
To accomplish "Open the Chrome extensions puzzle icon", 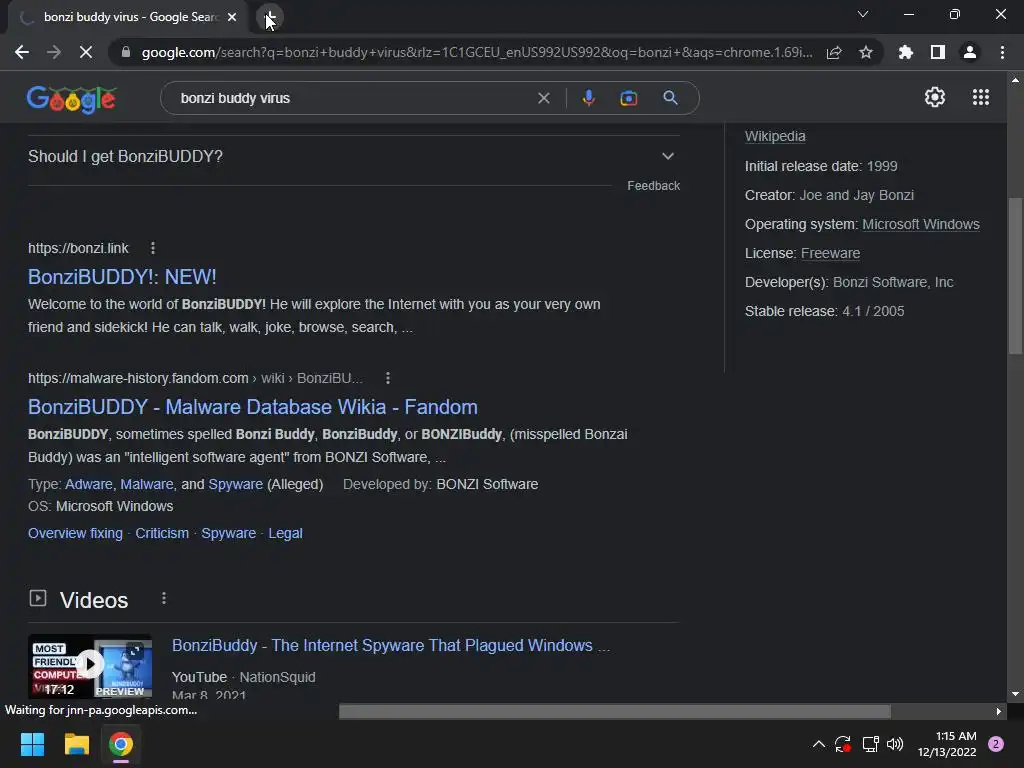I will 905,52.
